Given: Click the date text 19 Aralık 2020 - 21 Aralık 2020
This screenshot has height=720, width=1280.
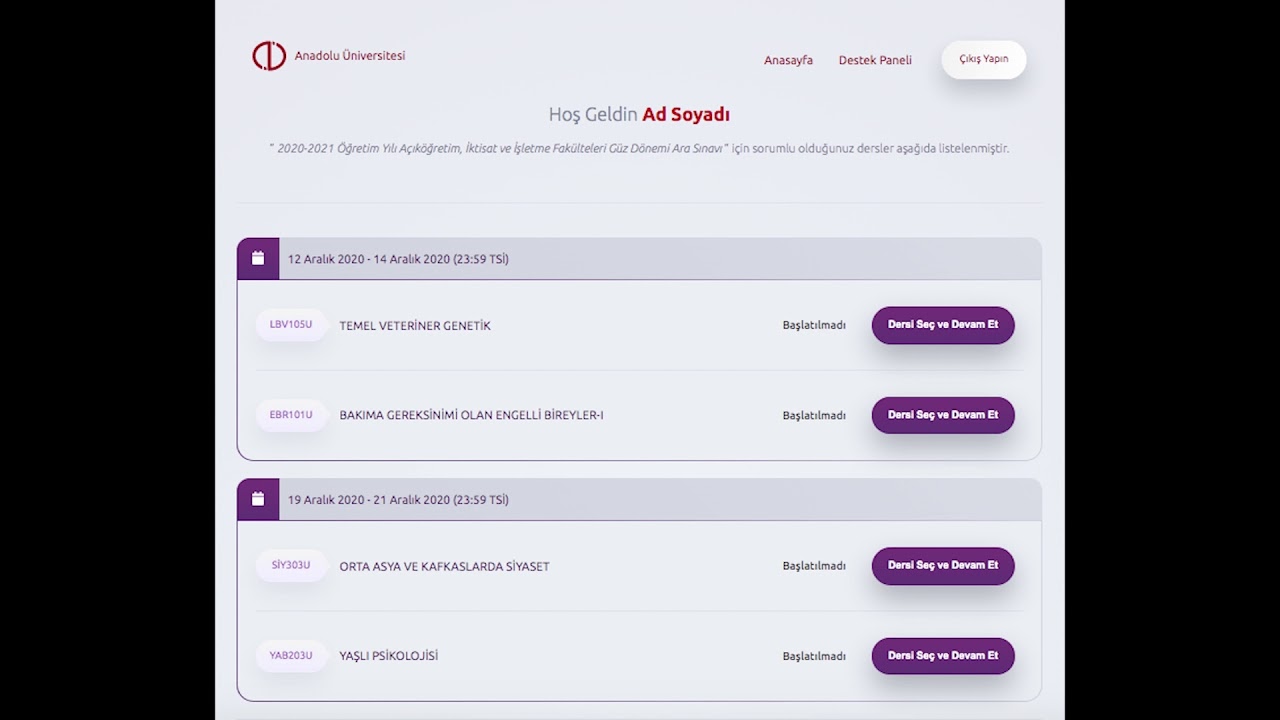Looking at the screenshot, I should 398,500.
